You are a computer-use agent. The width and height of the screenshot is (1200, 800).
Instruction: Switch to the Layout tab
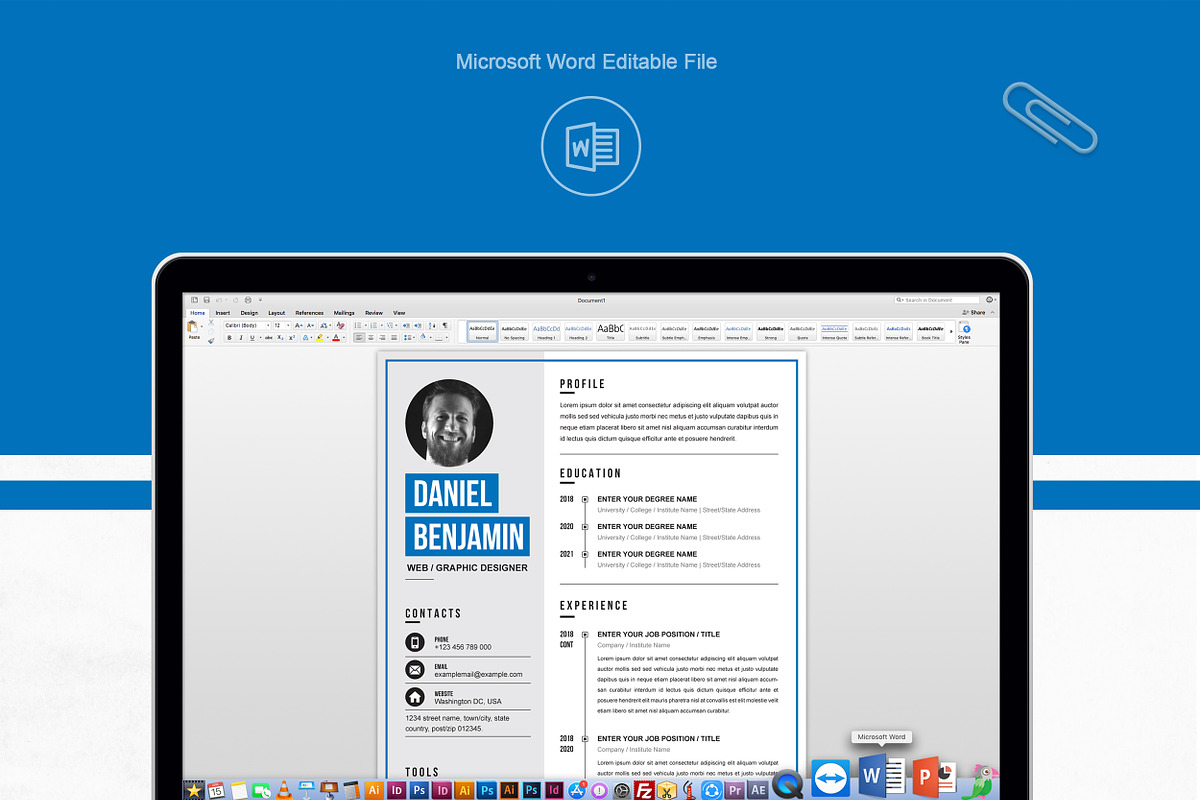click(277, 313)
